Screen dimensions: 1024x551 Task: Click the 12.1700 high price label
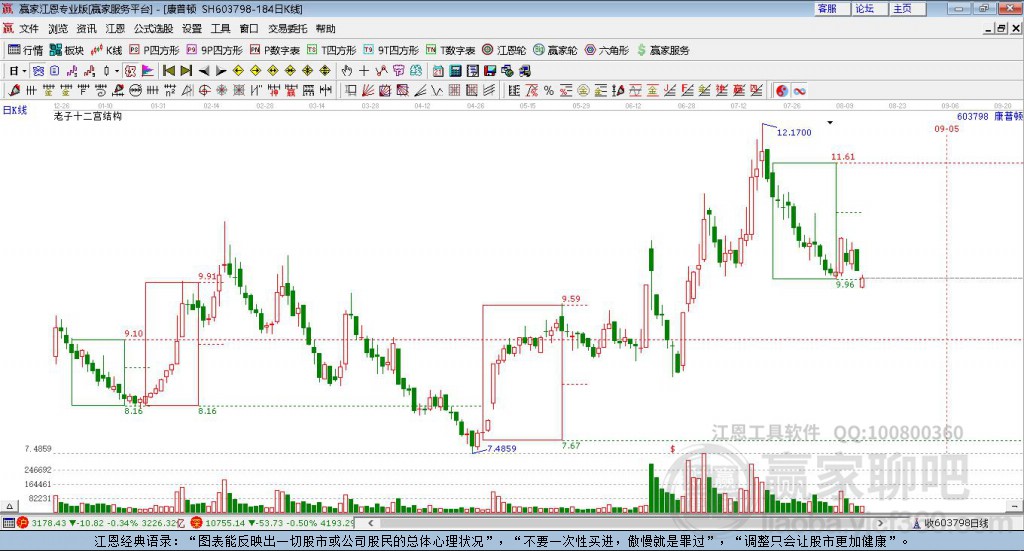point(794,133)
